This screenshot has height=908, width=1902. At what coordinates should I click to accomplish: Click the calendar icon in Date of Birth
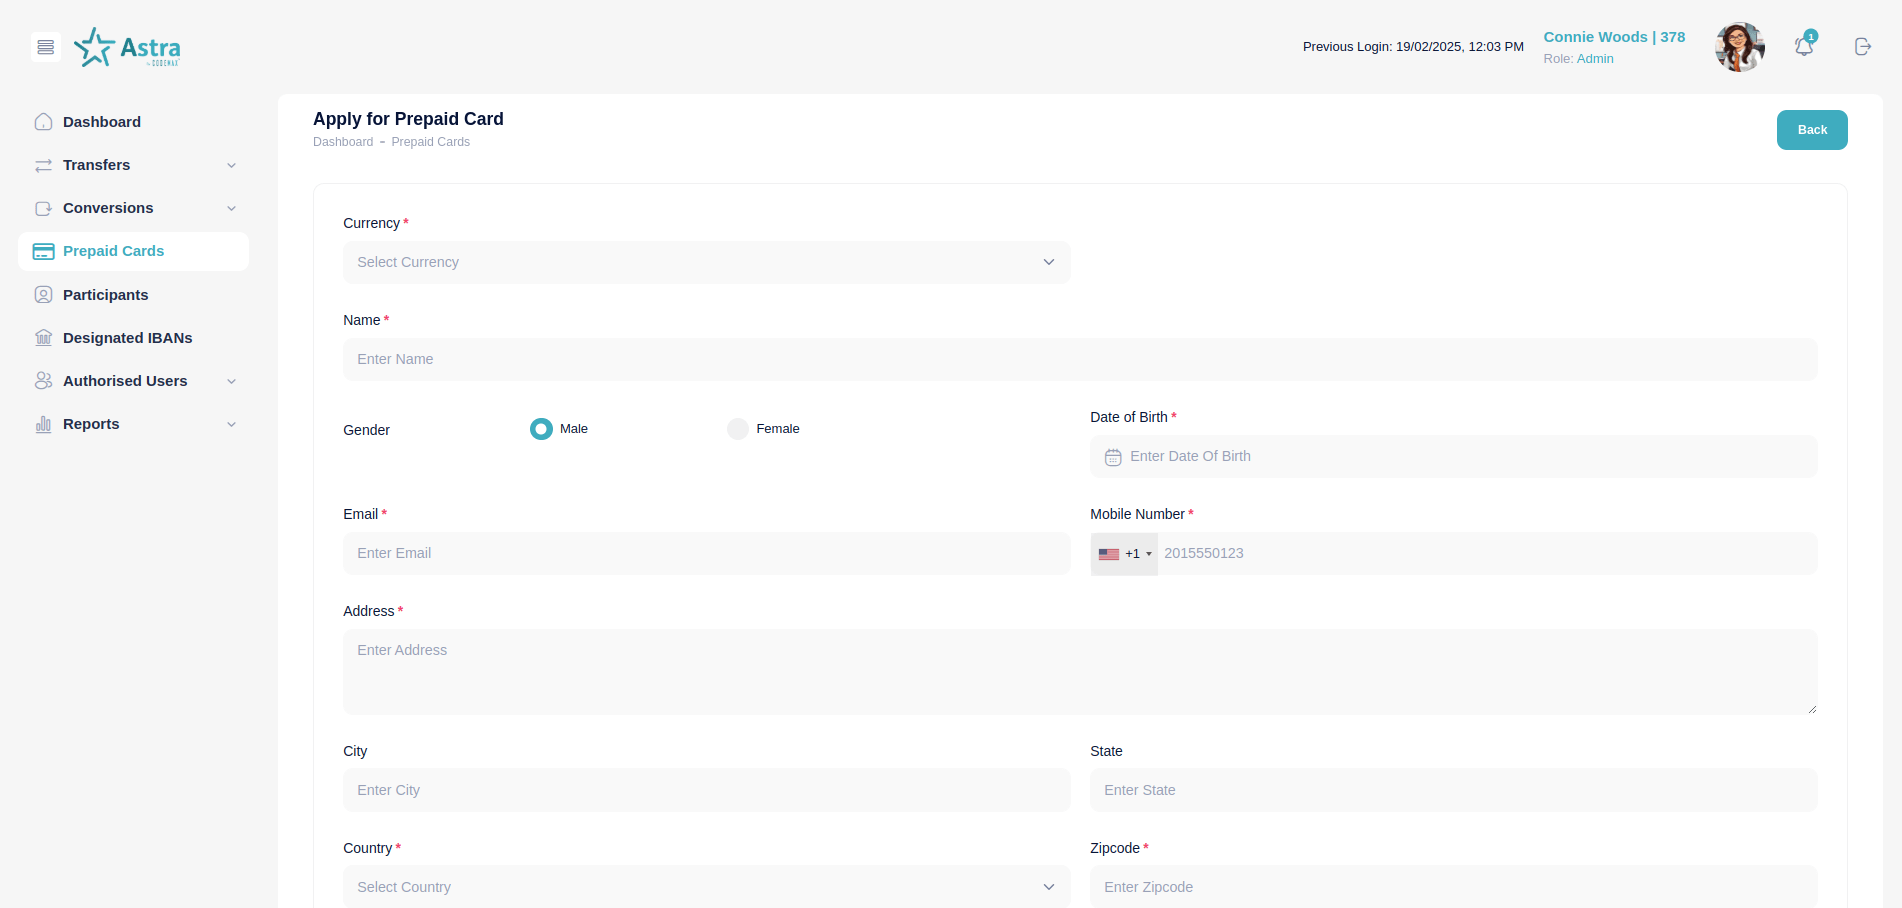[1113, 457]
